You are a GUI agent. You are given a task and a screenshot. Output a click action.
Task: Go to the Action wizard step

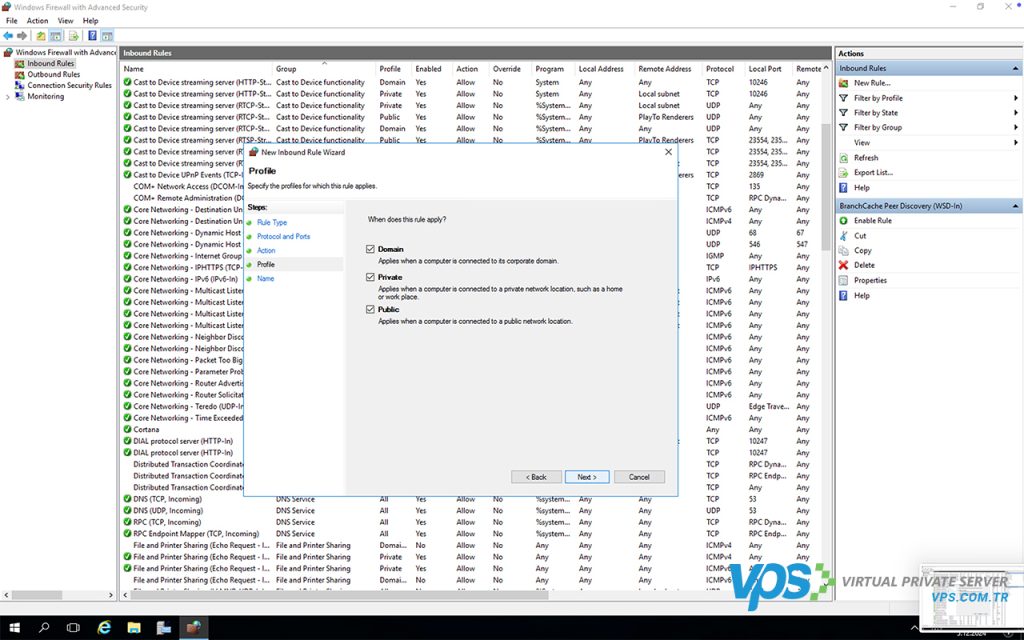266,251
